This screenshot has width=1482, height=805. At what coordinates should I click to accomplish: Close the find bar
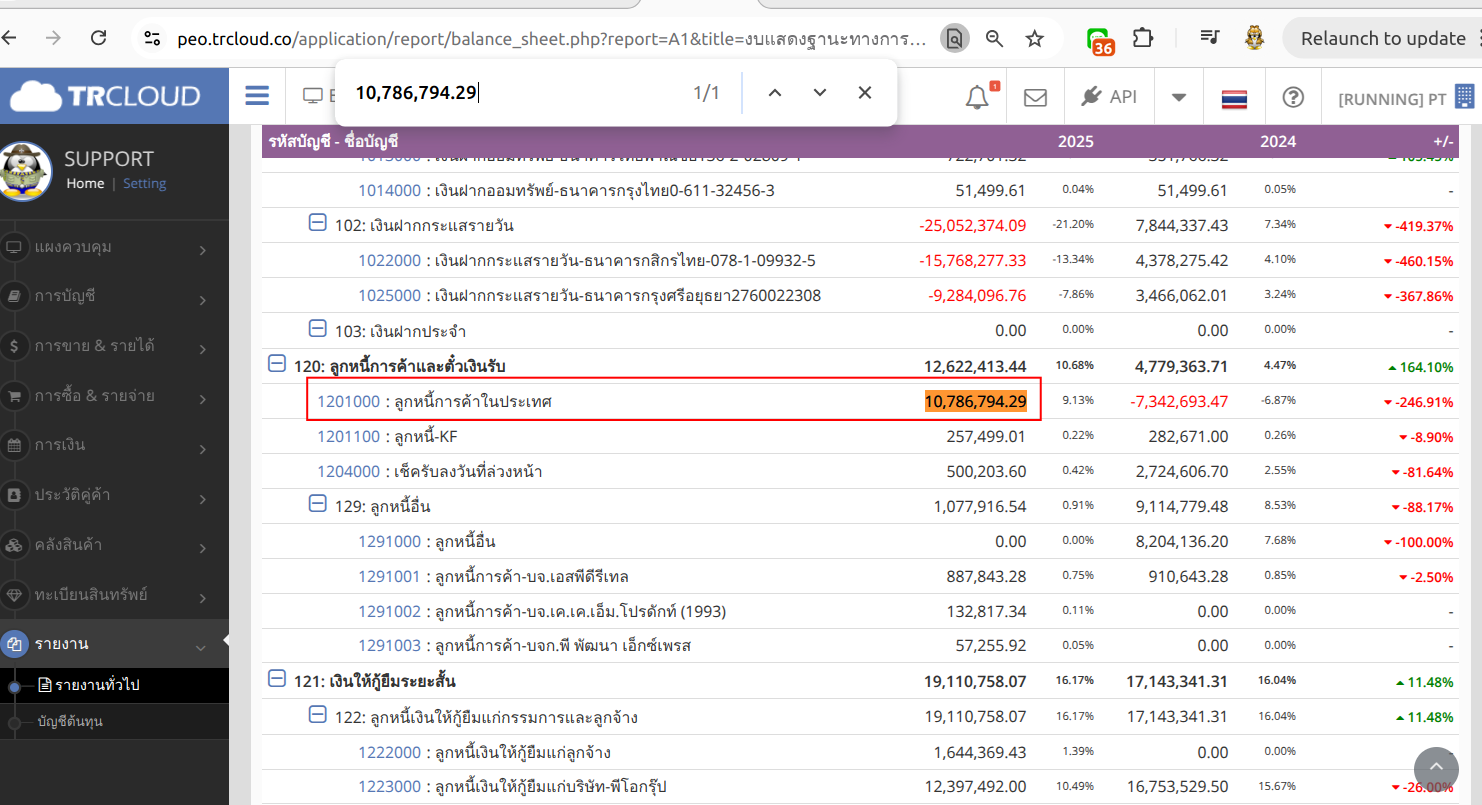(x=865, y=93)
